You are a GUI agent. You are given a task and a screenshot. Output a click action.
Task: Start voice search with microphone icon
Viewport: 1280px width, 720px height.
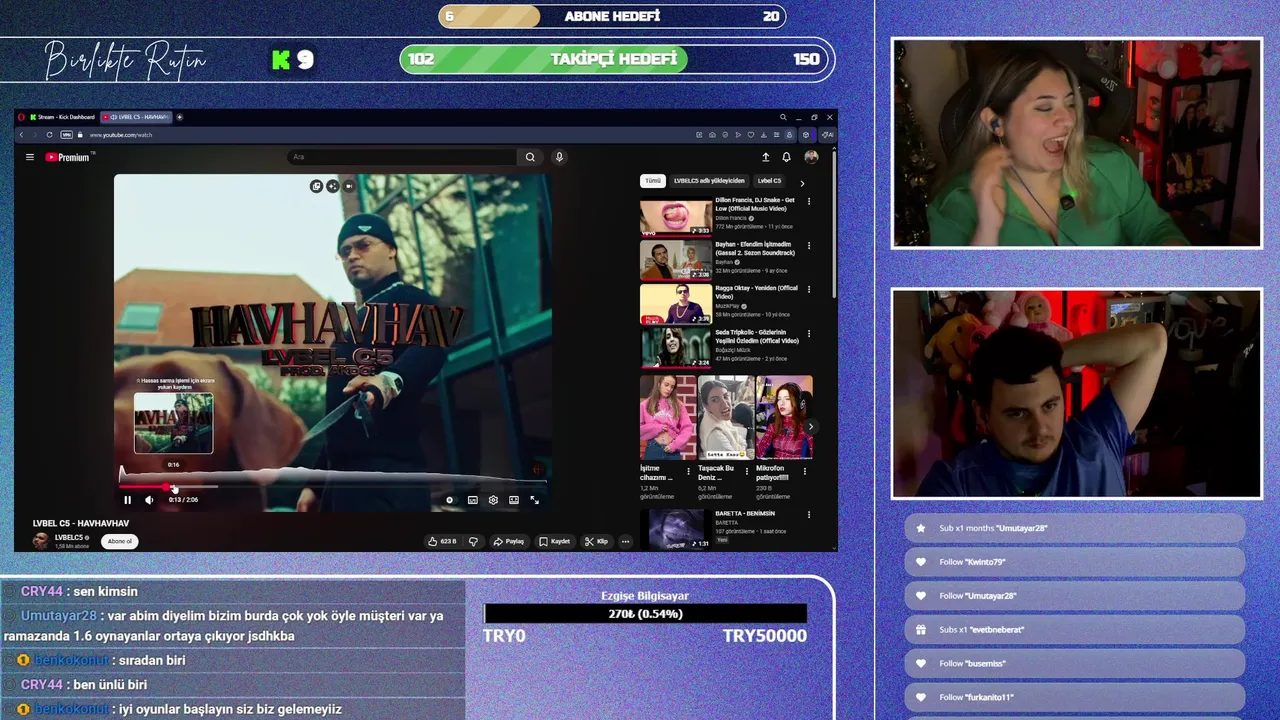[x=559, y=157]
